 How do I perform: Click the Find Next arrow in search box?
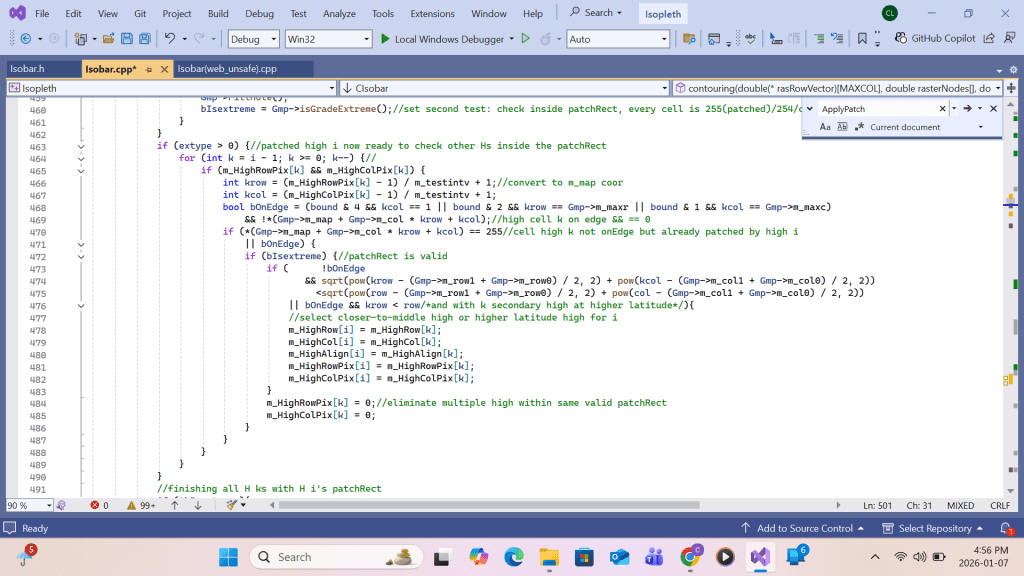pyautogui.click(x=967, y=108)
